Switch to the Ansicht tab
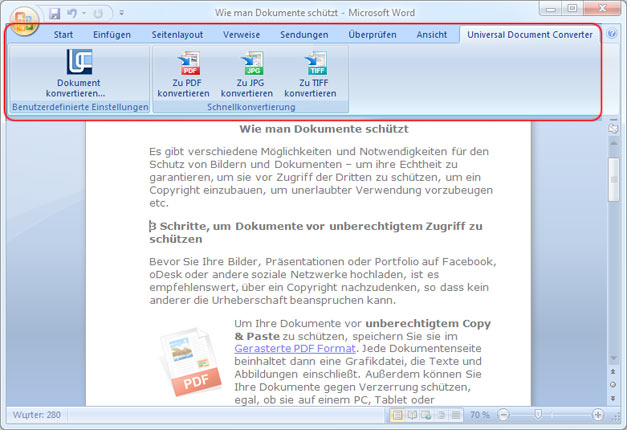Screen dimensions: 627x430 coord(432,35)
